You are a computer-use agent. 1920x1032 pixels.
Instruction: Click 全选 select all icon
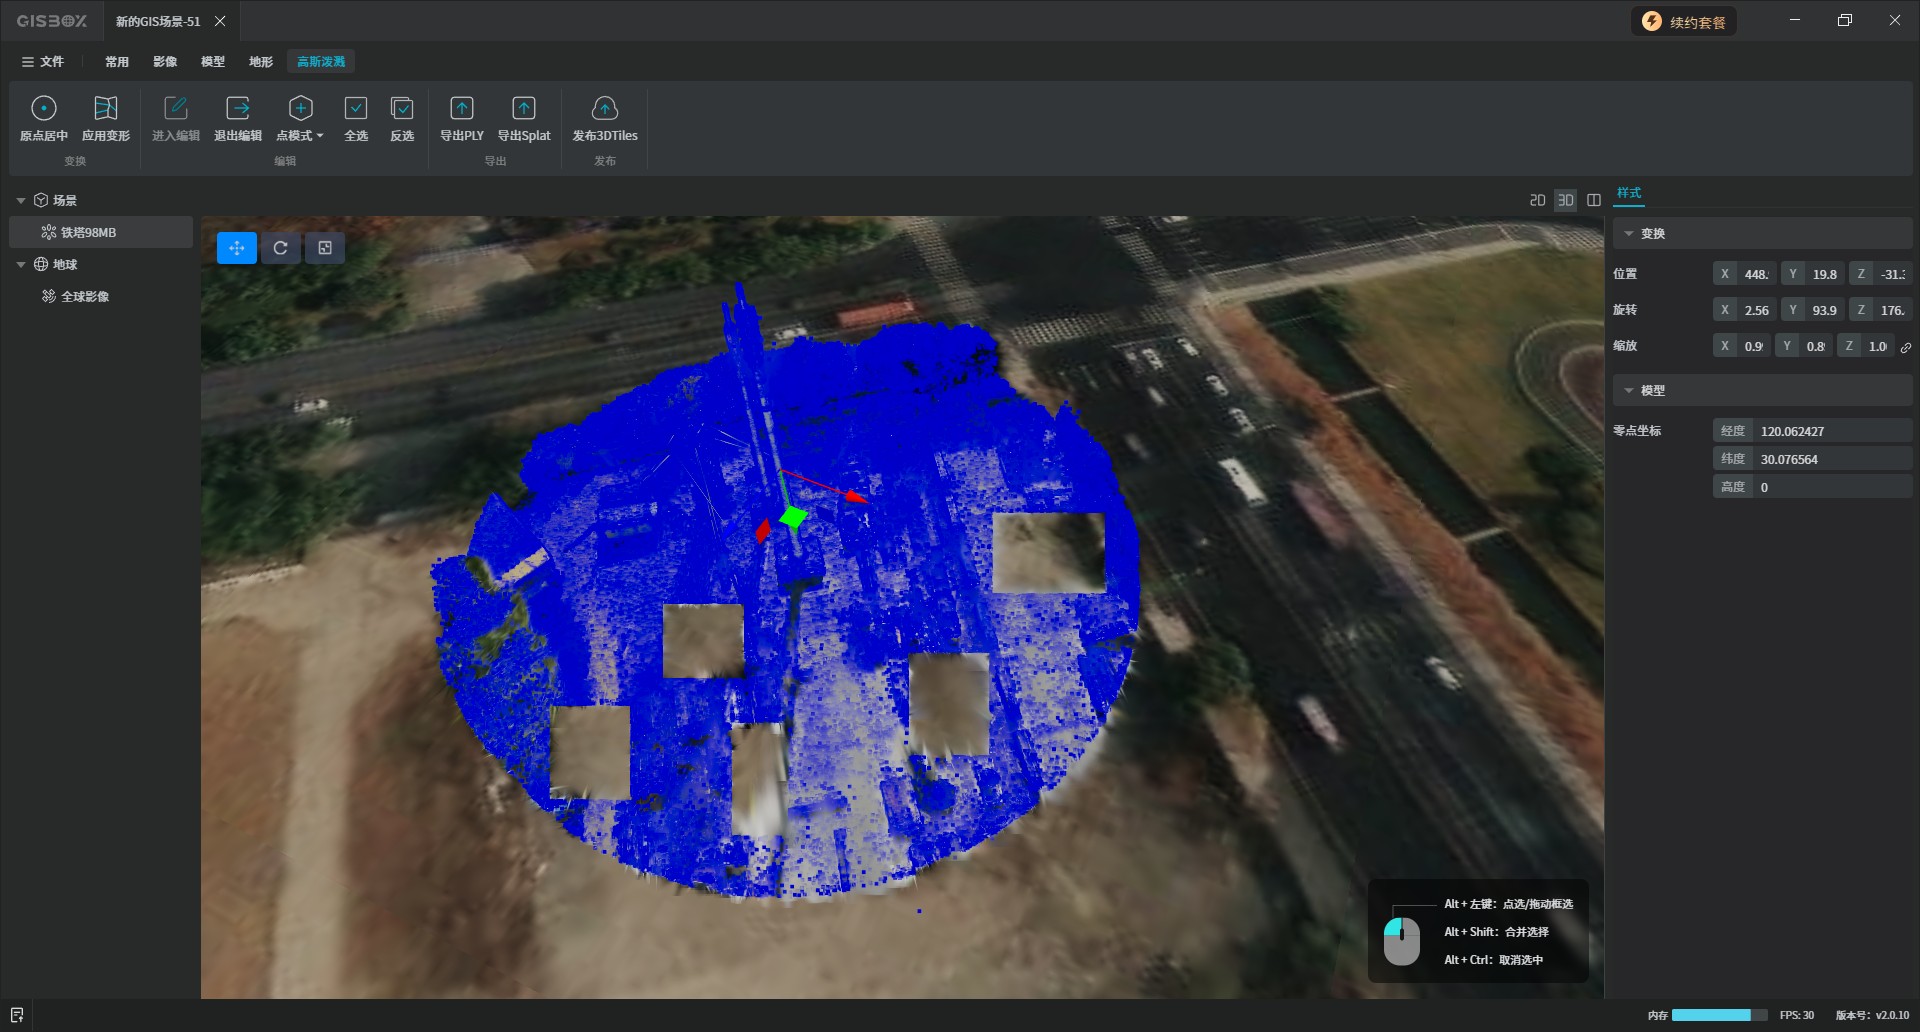click(x=356, y=108)
